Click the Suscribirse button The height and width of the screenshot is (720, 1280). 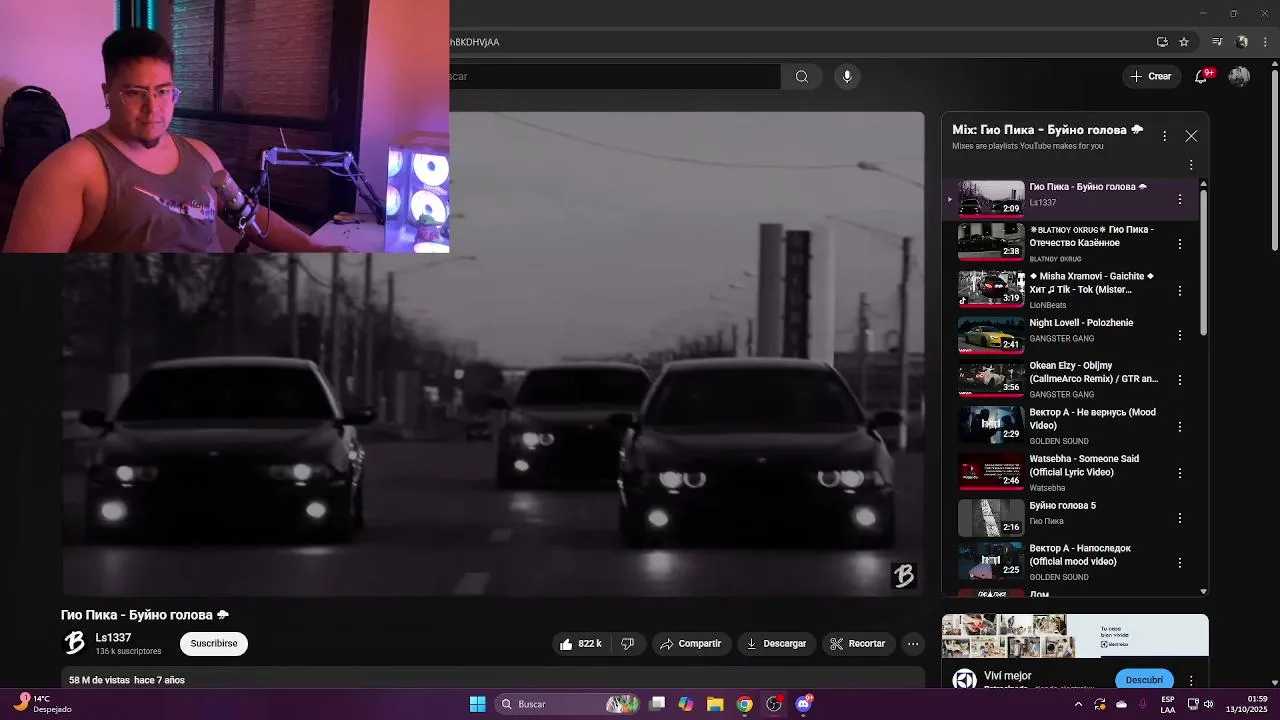click(214, 643)
